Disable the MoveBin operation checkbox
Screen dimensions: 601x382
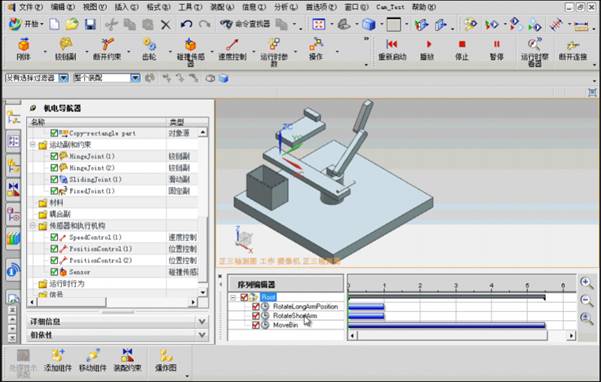(256, 325)
